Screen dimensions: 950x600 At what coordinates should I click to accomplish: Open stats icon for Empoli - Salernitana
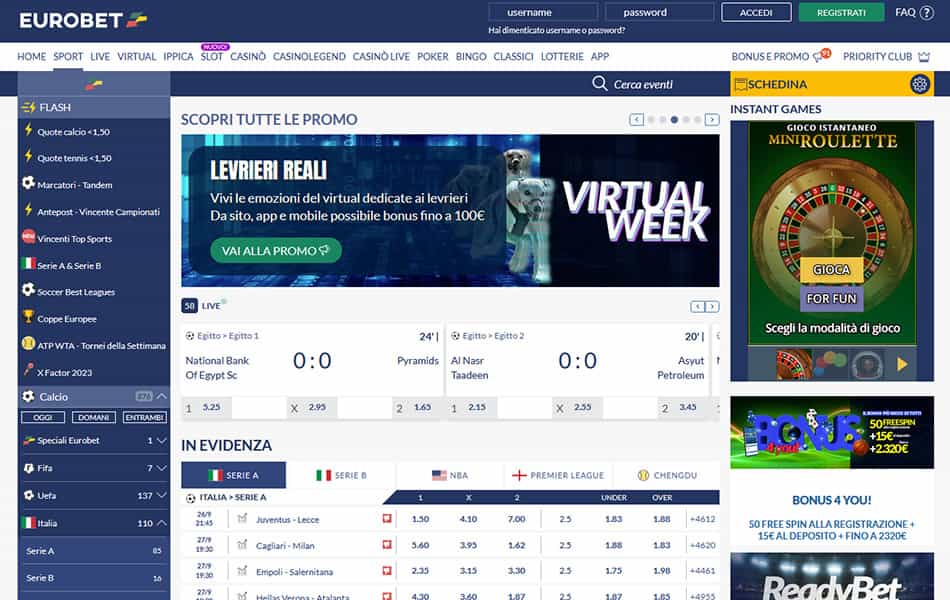[x=242, y=571]
